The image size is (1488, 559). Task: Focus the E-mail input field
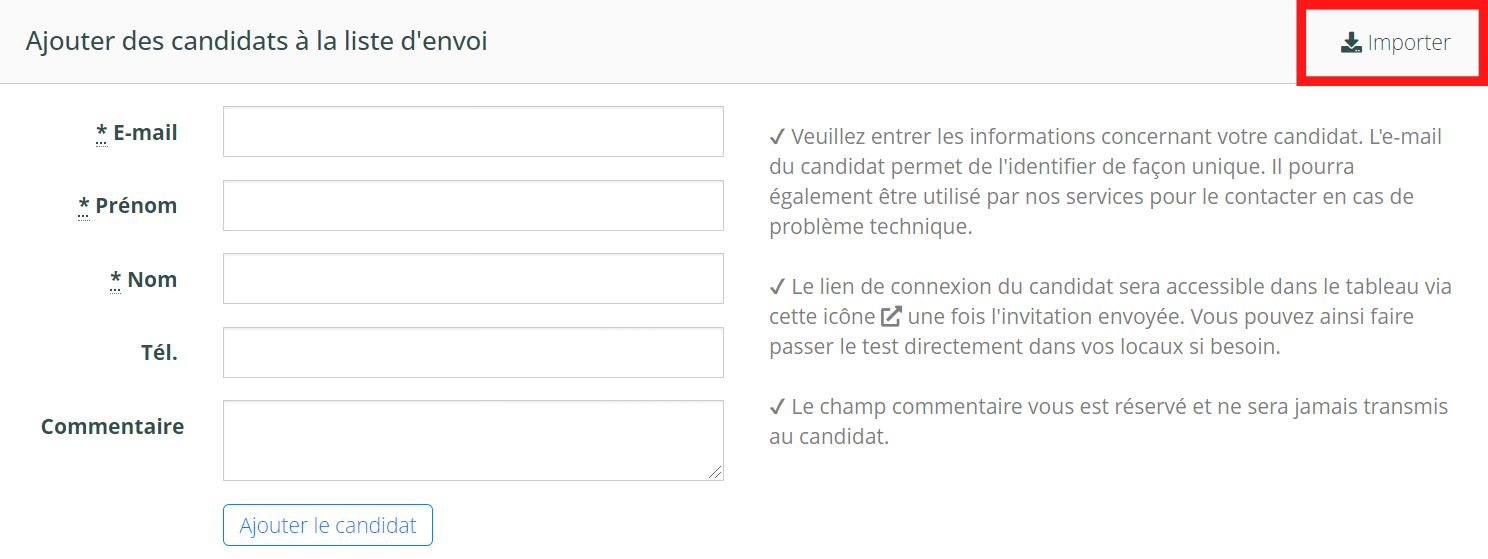click(x=473, y=132)
